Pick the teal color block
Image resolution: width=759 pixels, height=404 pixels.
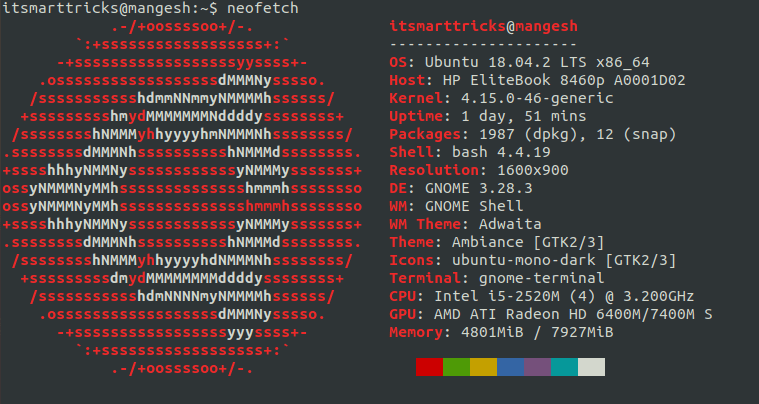click(564, 367)
